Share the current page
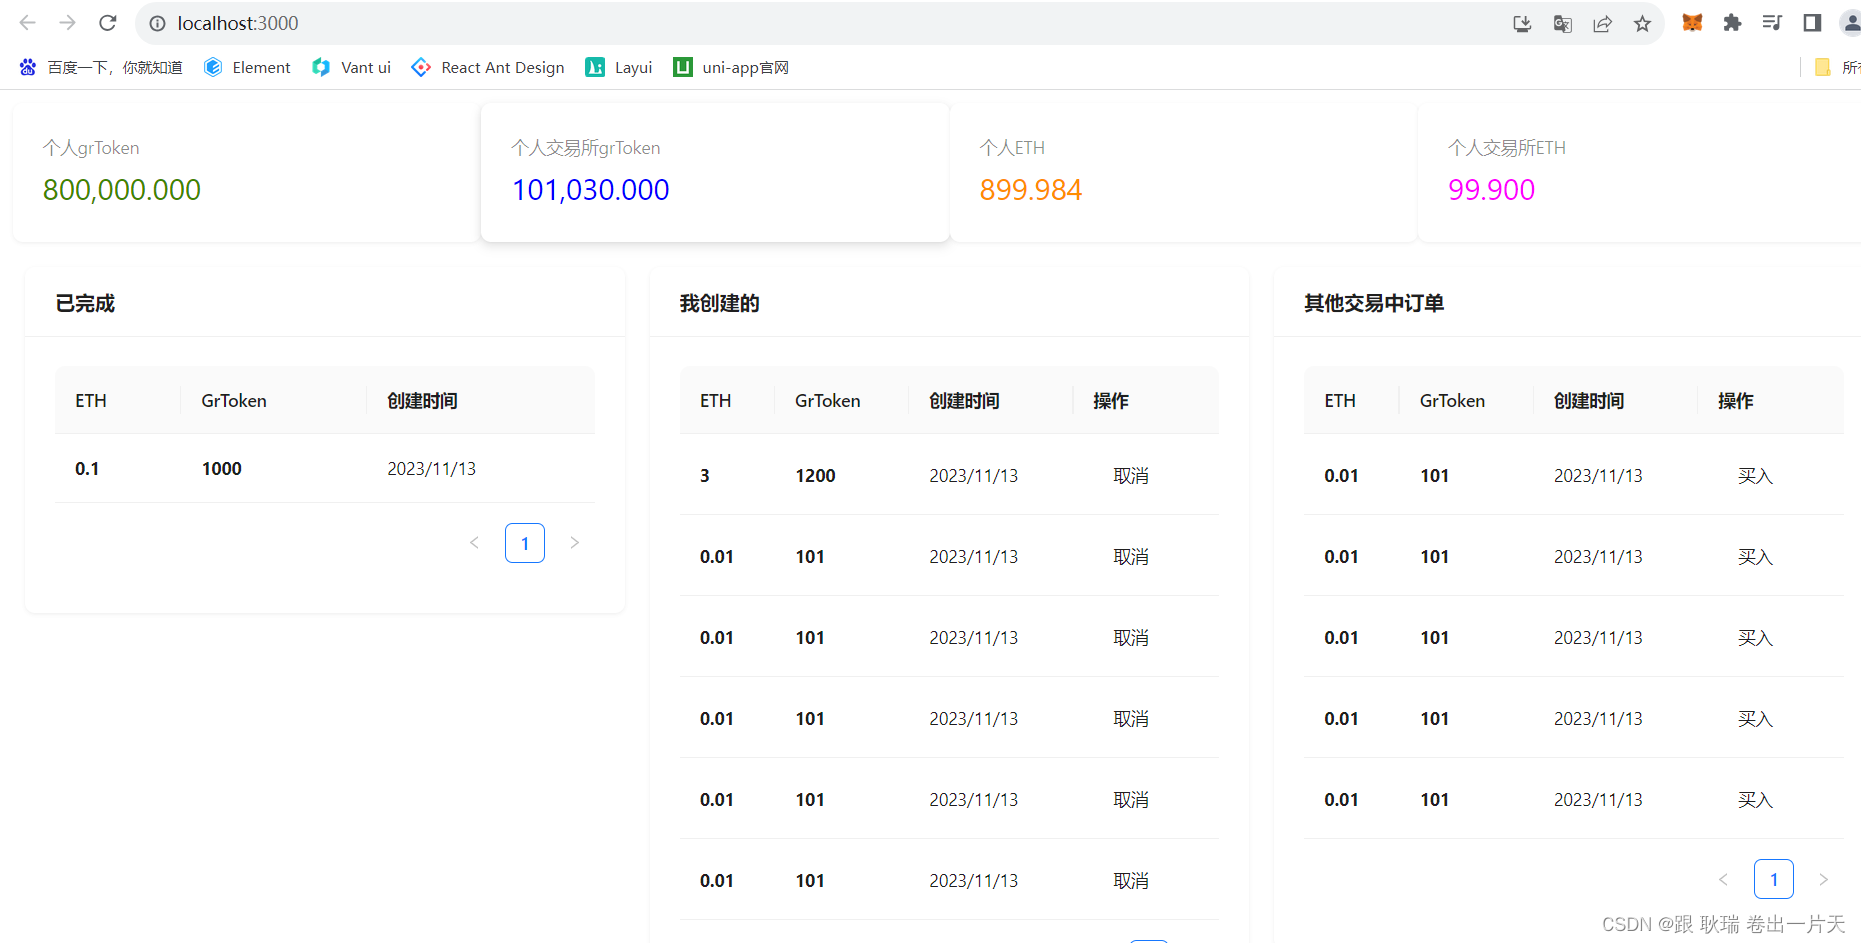Viewport: 1861px width, 943px height. coord(1602,23)
